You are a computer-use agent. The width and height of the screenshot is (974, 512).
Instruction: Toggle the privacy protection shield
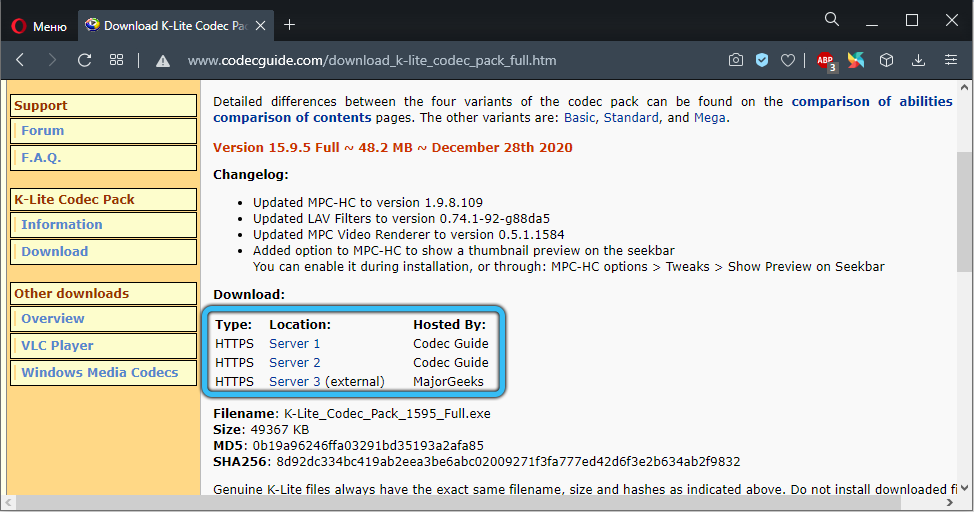point(762,60)
